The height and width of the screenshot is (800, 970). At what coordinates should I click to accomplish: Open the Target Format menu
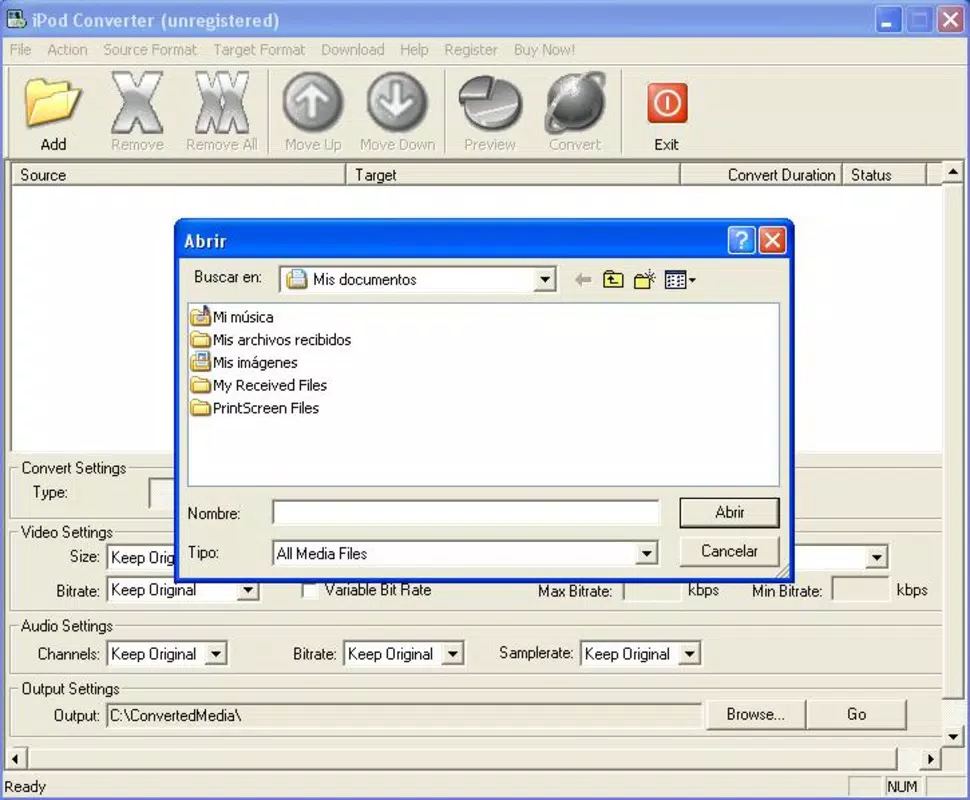(x=259, y=49)
